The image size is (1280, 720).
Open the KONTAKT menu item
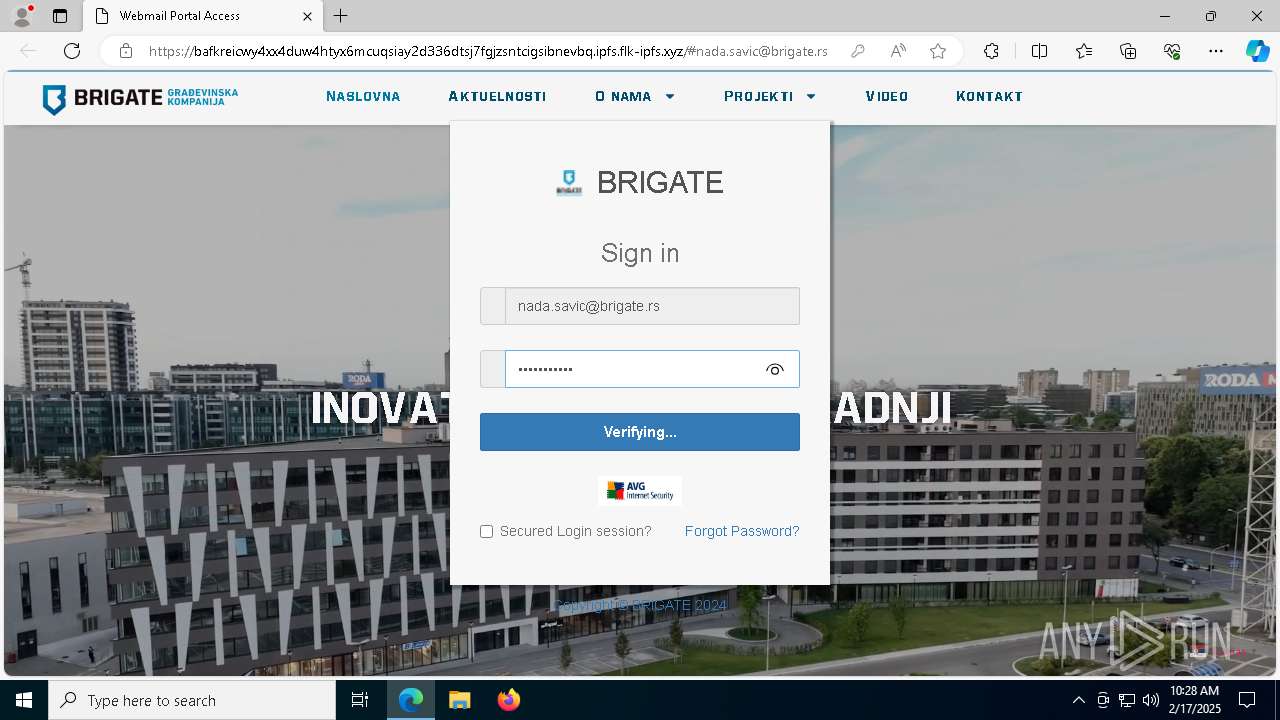tap(989, 97)
